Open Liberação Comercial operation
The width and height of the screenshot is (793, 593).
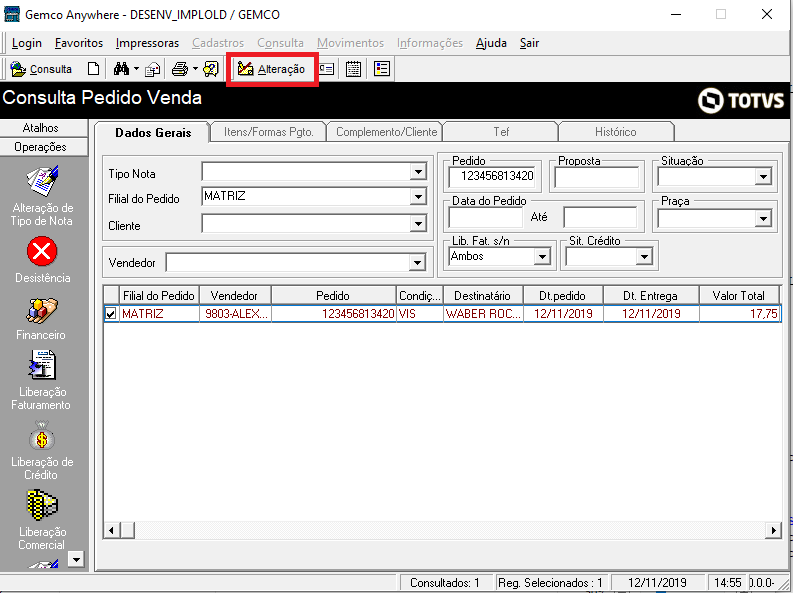pyautogui.click(x=42, y=520)
